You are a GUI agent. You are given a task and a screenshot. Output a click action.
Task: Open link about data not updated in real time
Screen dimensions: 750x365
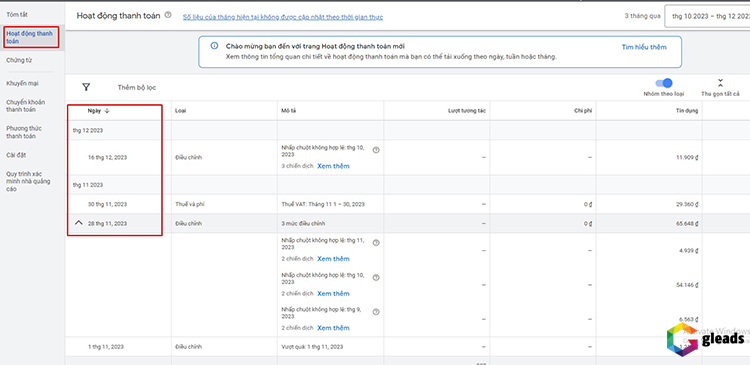click(x=283, y=17)
